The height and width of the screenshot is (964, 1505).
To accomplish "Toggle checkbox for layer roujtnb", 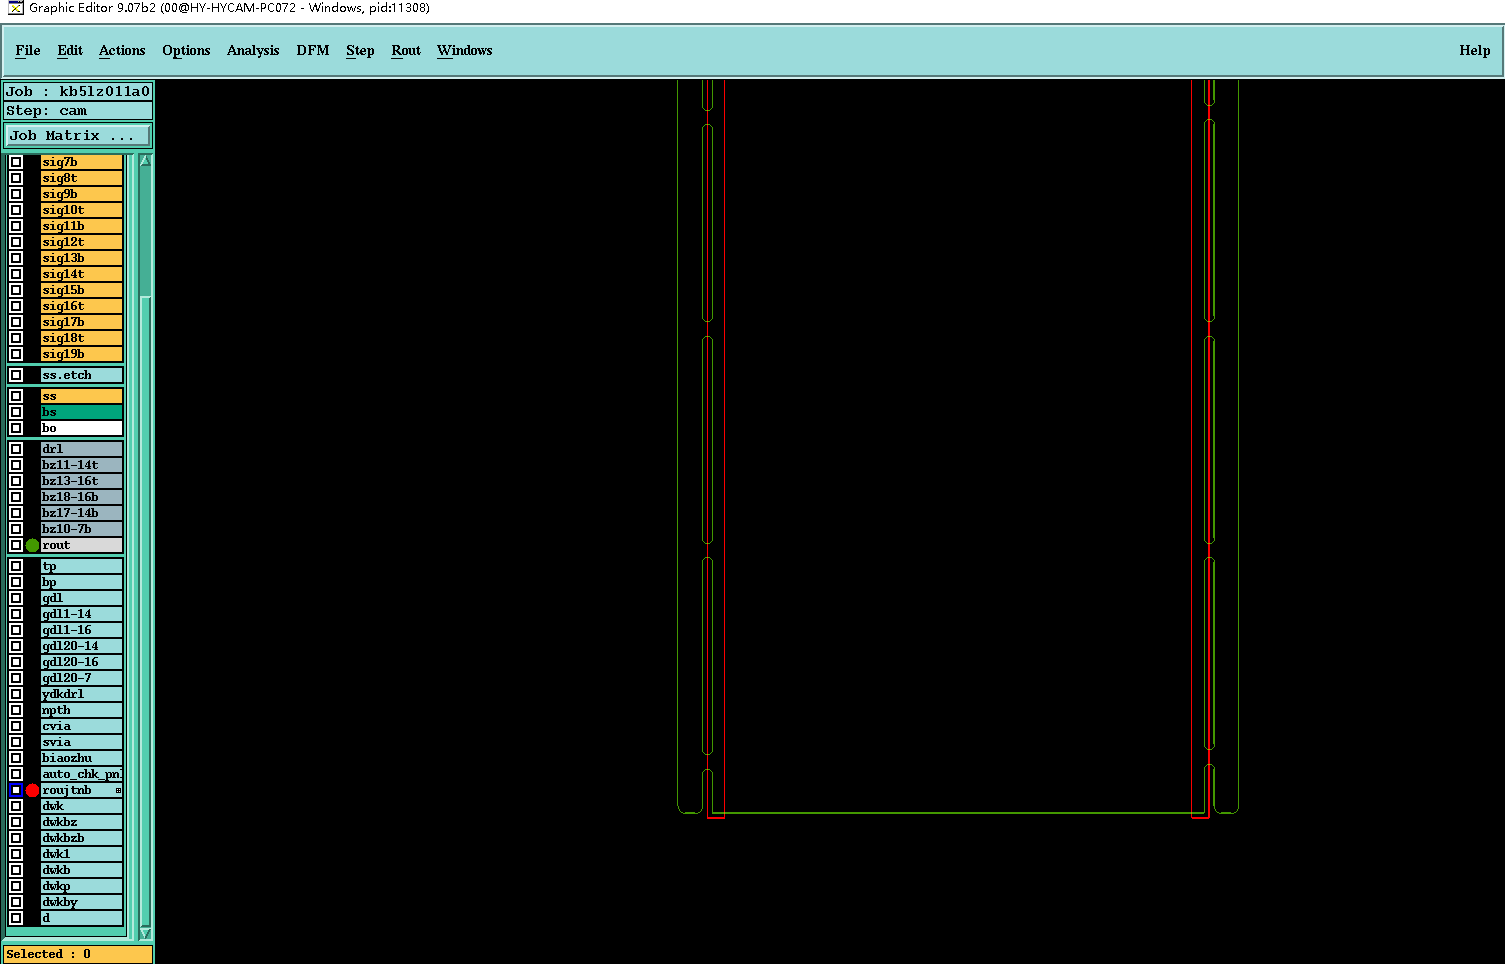I will pyautogui.click(x=16, y=790).
